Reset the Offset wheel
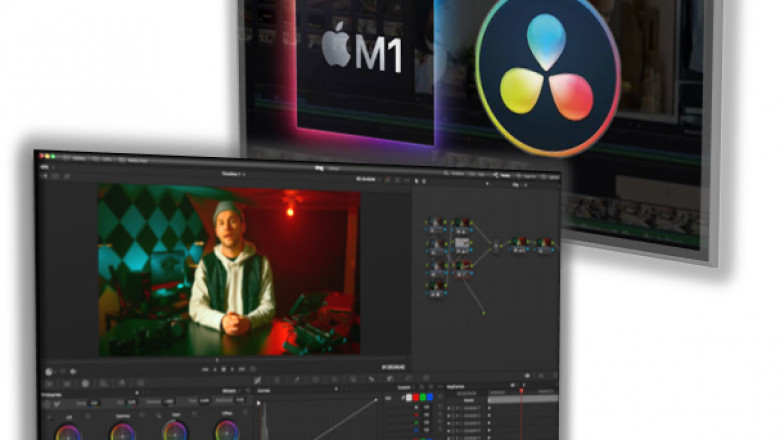The height and width of the screenshot is (440, 780). 245,412
